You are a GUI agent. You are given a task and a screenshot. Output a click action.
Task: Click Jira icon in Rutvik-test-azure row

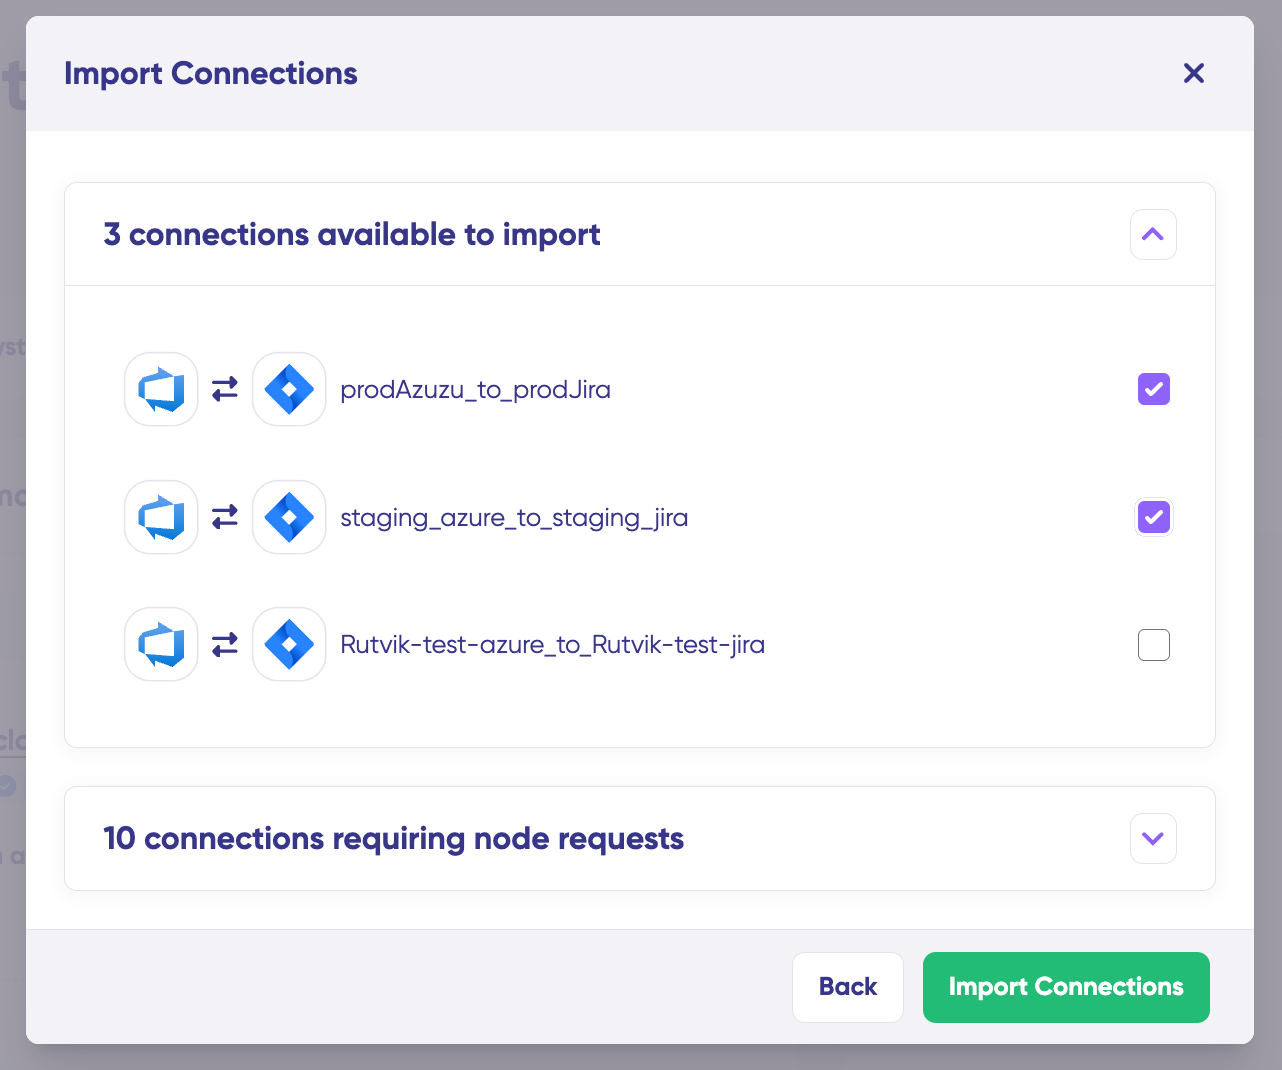point(289,644)
